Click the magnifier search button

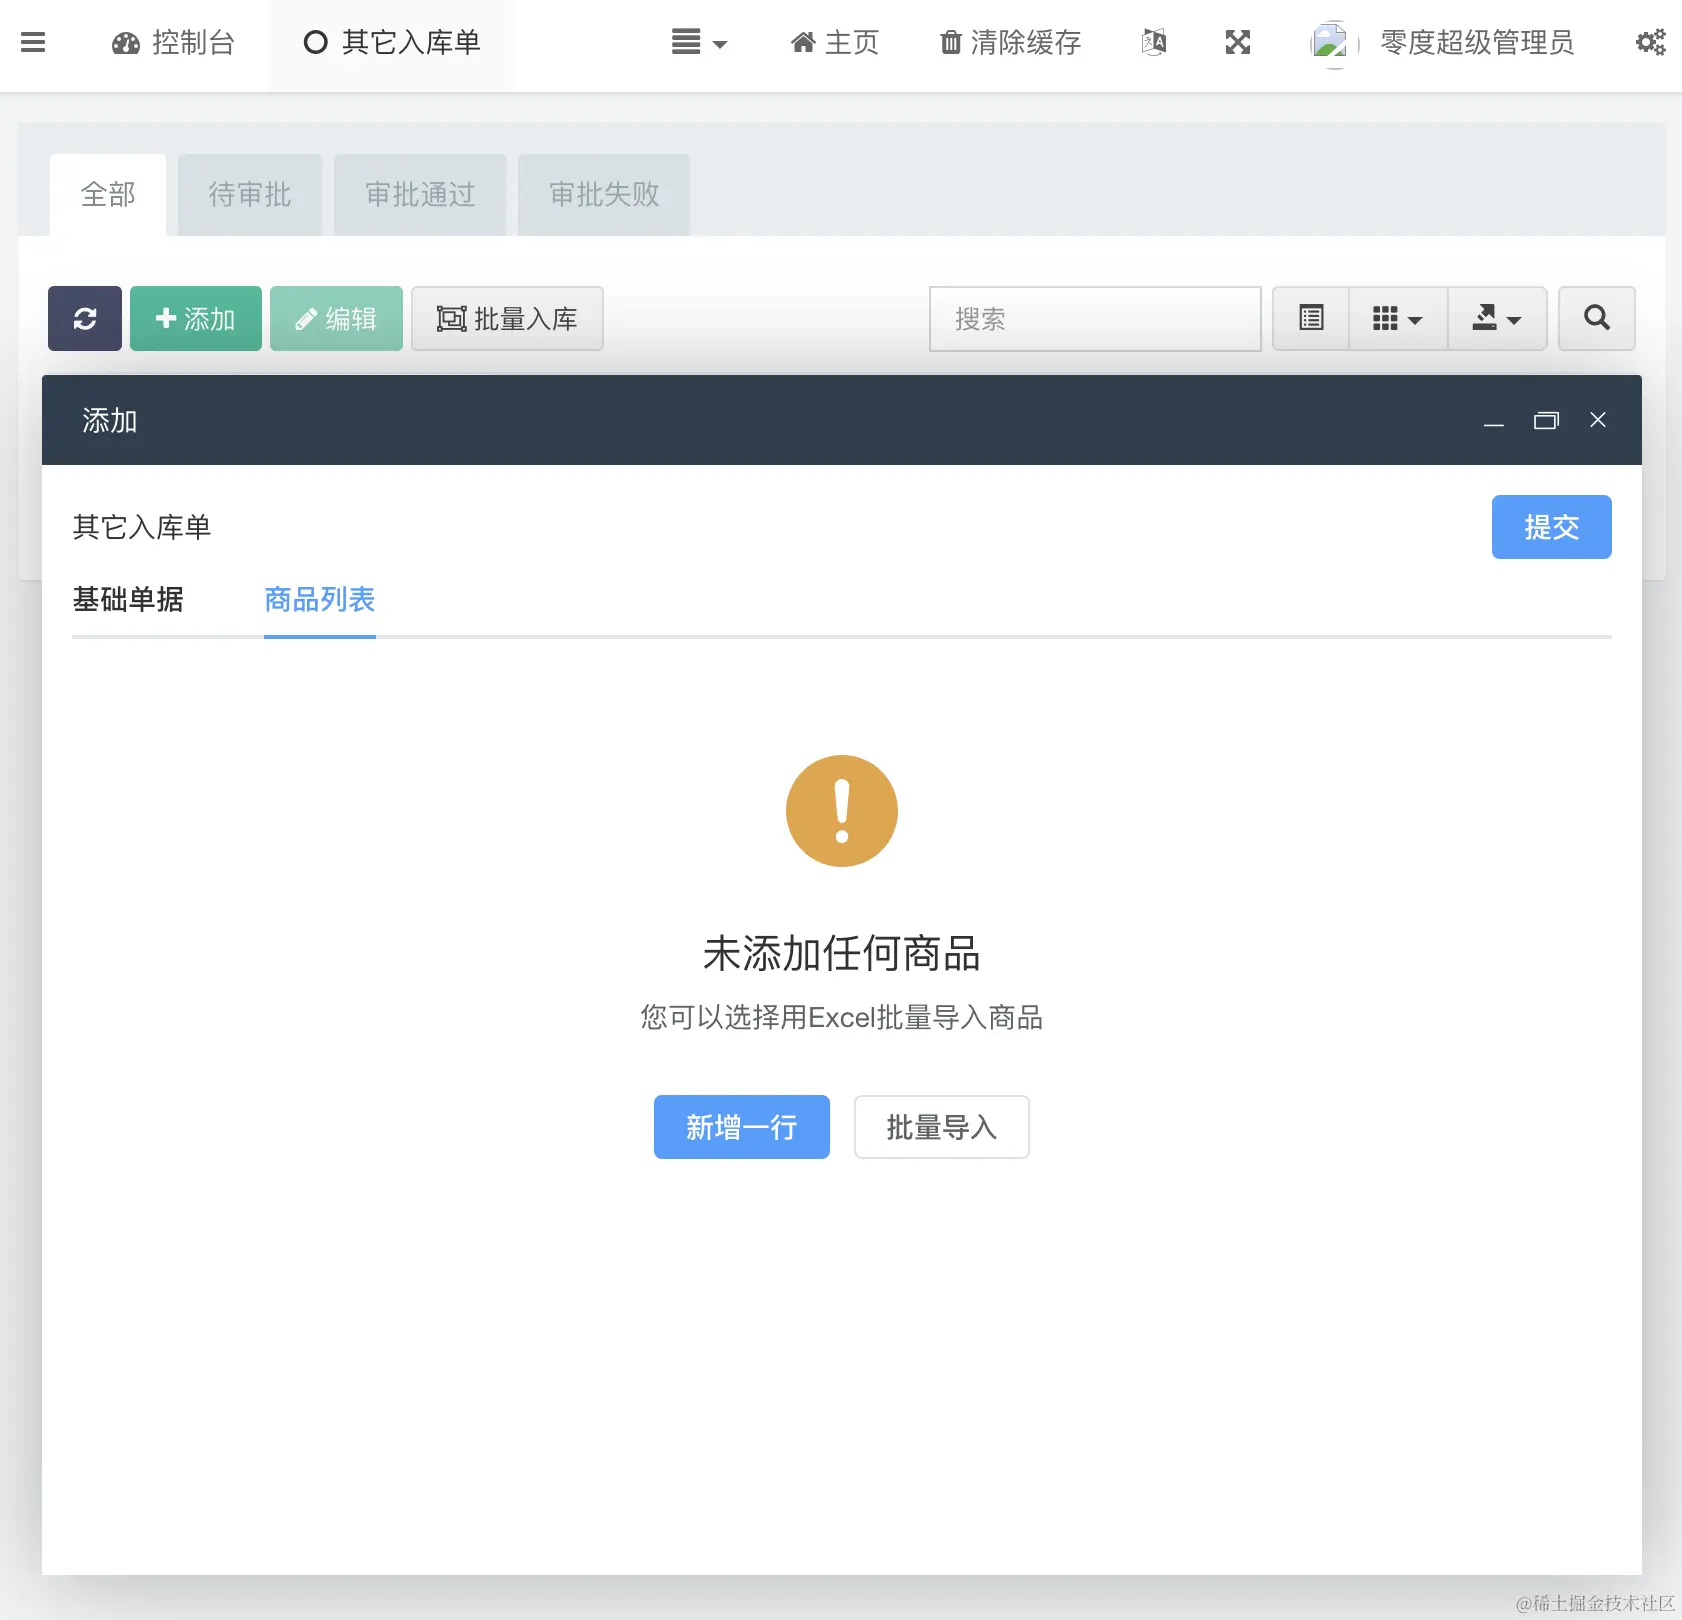[1597, 319]
